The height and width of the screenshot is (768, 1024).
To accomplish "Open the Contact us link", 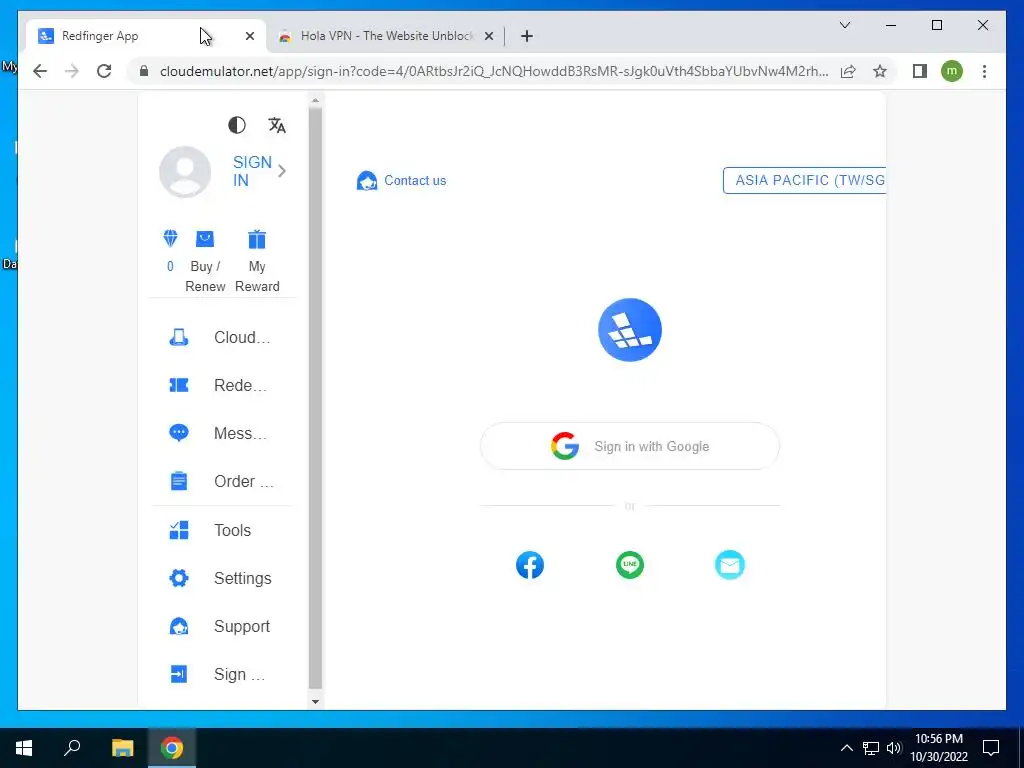I will (x=415, y=180).
